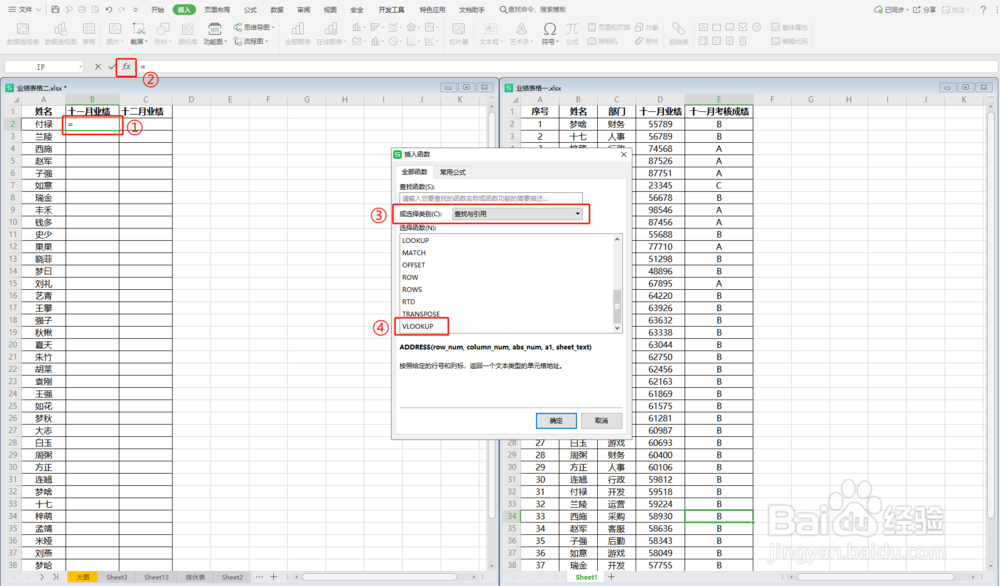Click the 文本框 text box icon

490,34
